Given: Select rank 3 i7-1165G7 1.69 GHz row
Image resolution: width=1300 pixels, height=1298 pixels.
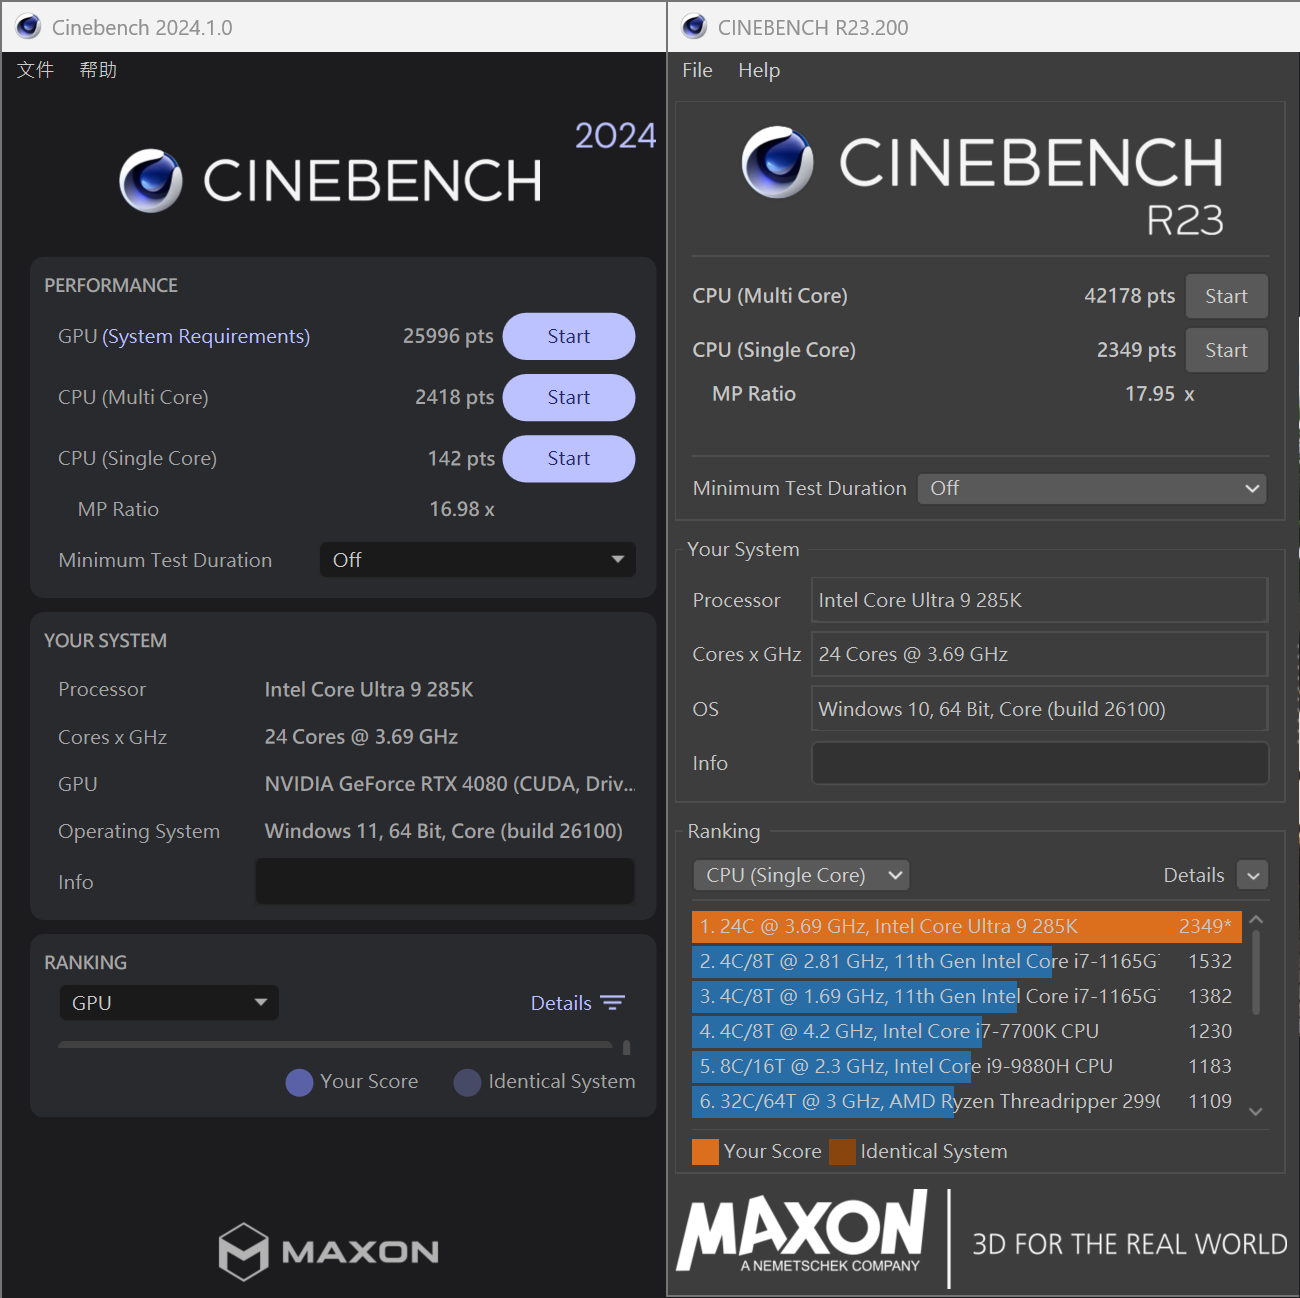Looking at the screenshot, I should click(x=966, y=996).
